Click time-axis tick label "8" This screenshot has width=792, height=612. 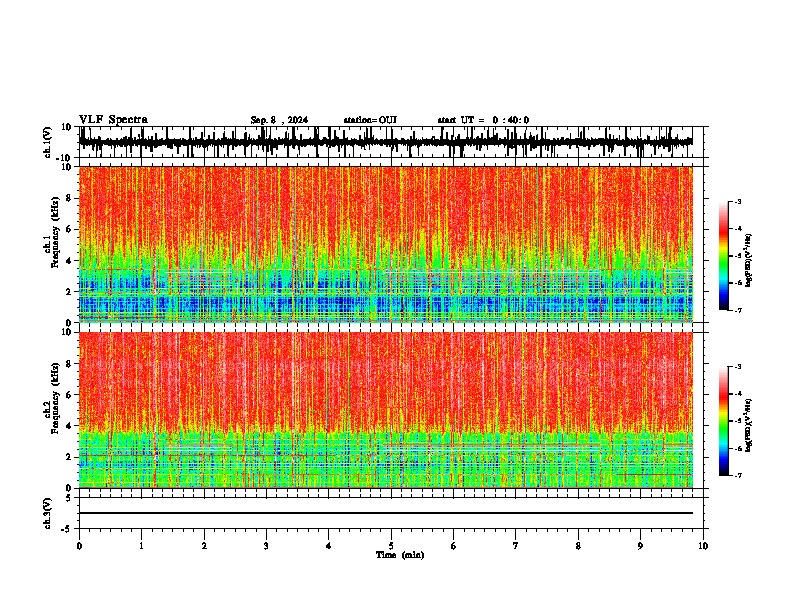point(578,546)
